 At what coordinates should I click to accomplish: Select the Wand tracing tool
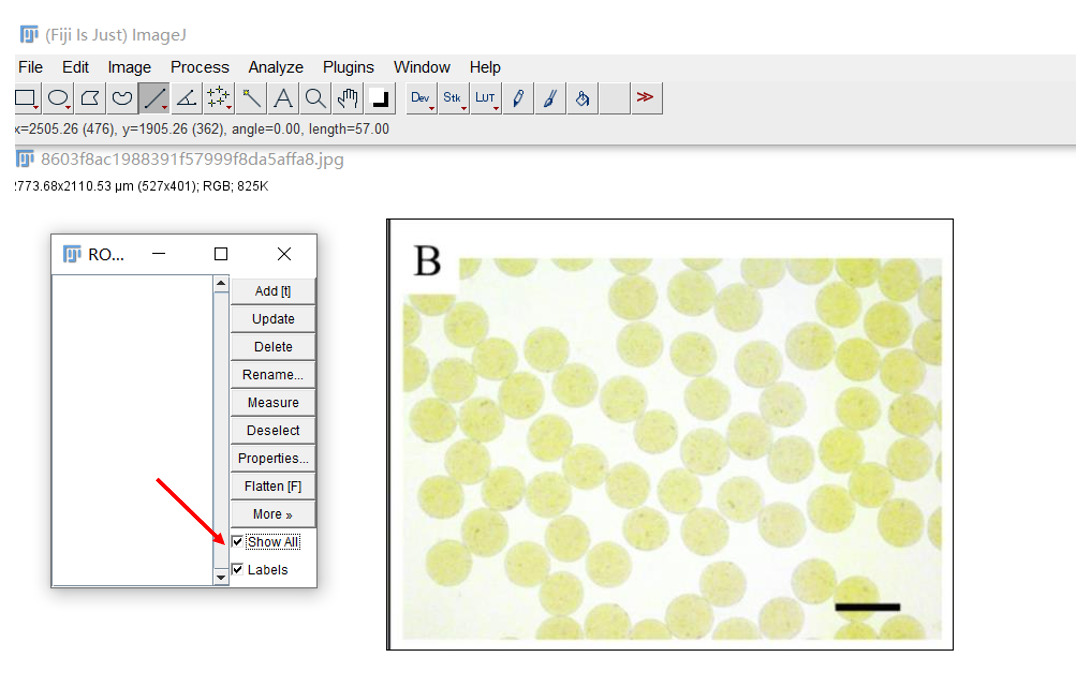tap(251, 98)
